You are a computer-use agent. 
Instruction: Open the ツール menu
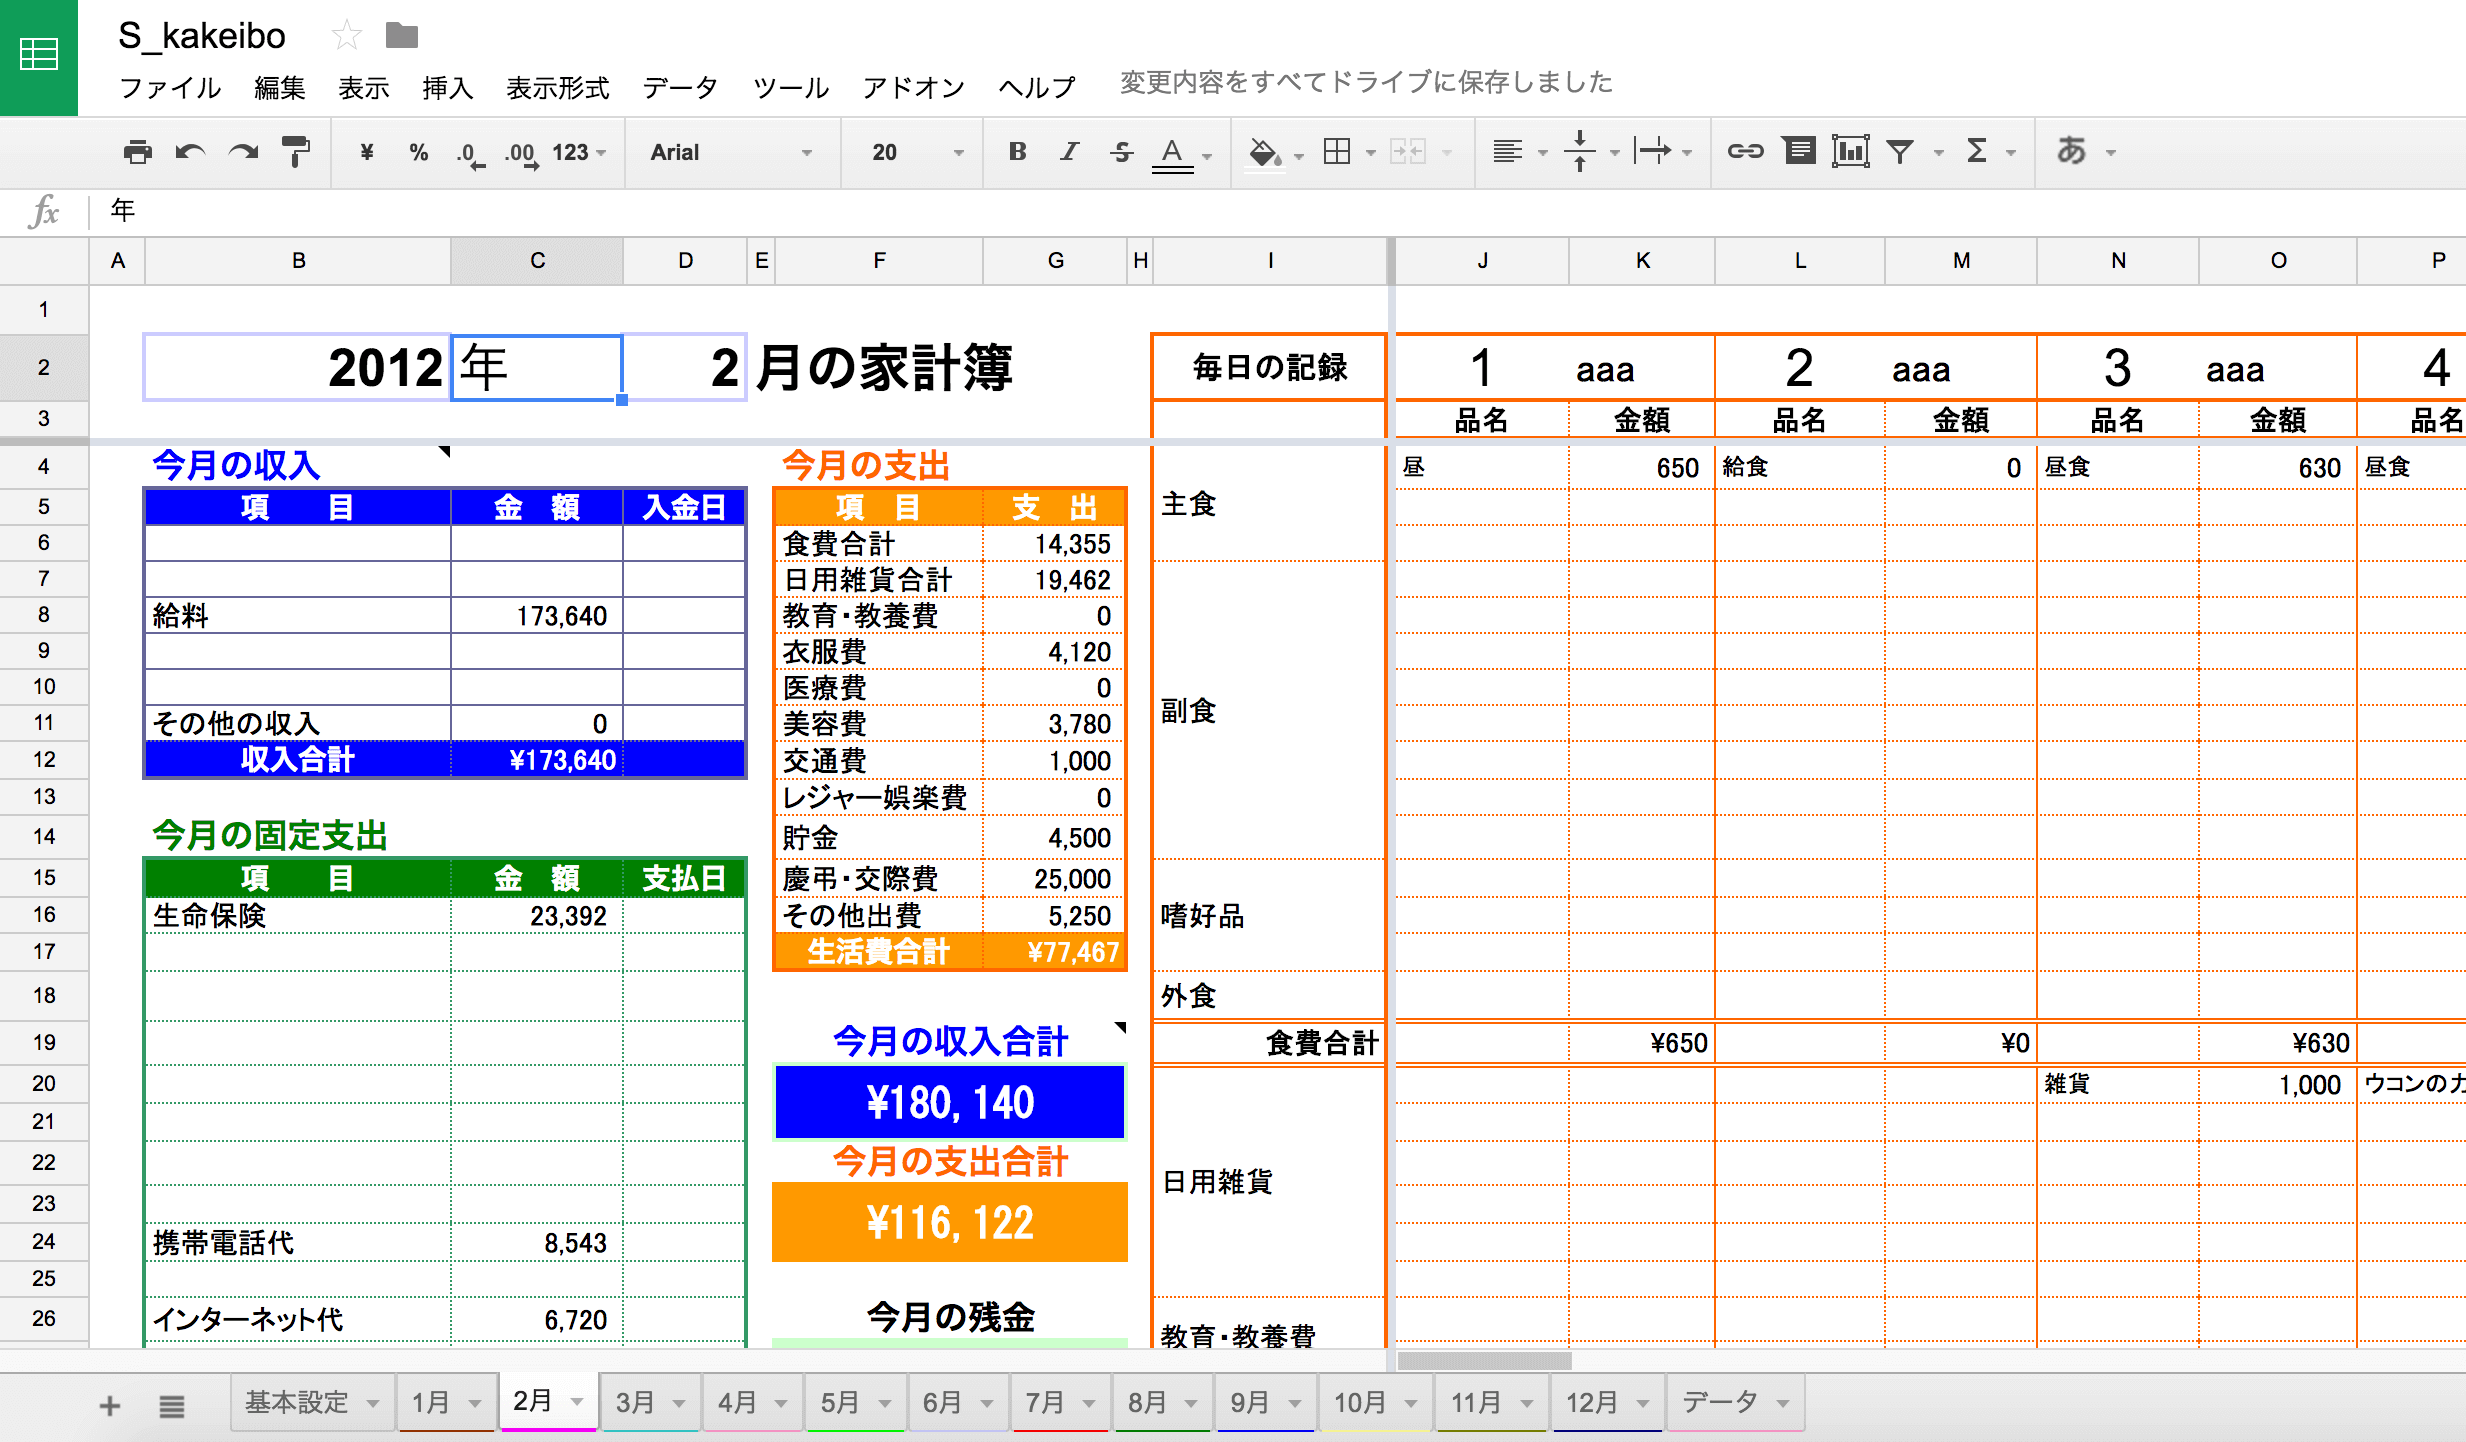790,88
